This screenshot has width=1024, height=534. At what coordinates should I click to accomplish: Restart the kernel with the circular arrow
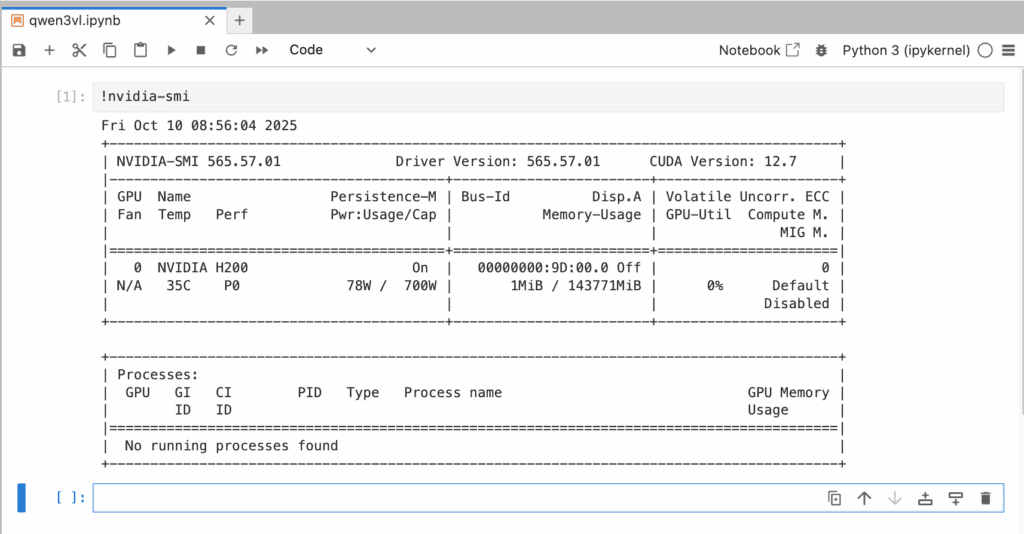(x=231, y=50)
